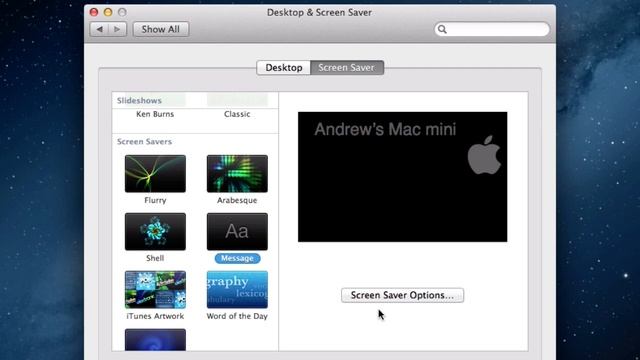Go forward with the right arrow button
The height and width of the screenshot is (360, 640).
(x=117, y=29)
